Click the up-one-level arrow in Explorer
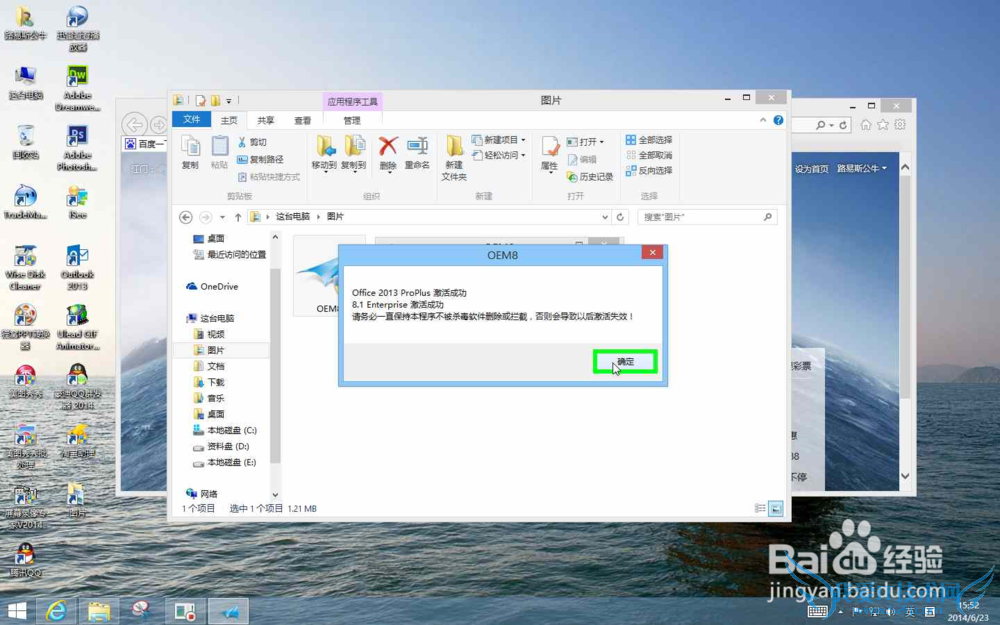This screenshot has width=1000, height=625. point(238,217)
